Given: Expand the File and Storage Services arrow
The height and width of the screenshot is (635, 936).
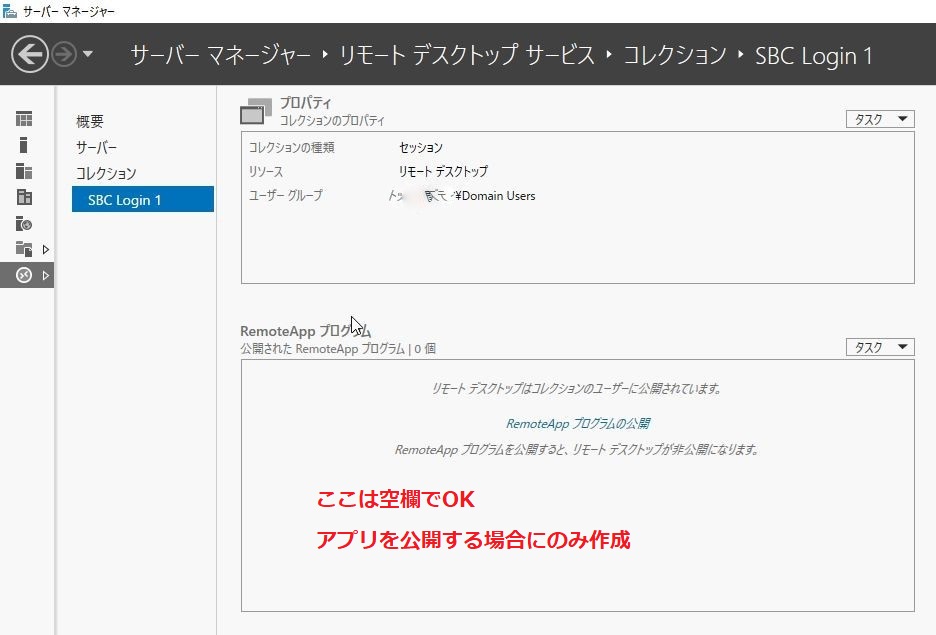Looking at the screenshot, I should click(x=45, y=249).
